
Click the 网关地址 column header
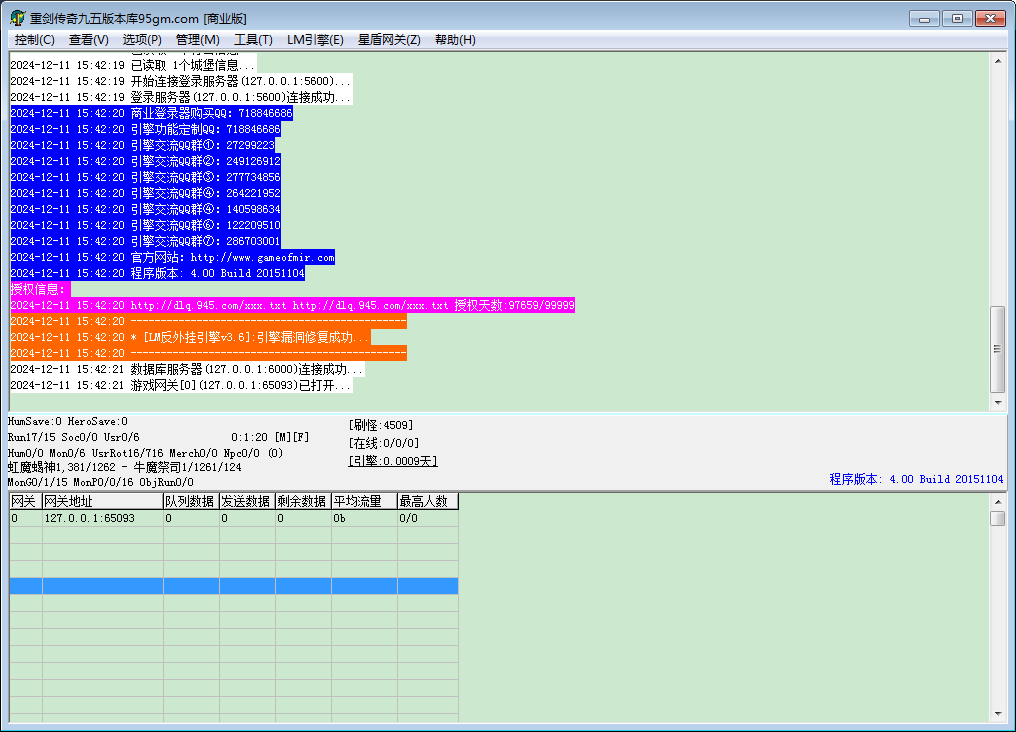click(102, 501)
